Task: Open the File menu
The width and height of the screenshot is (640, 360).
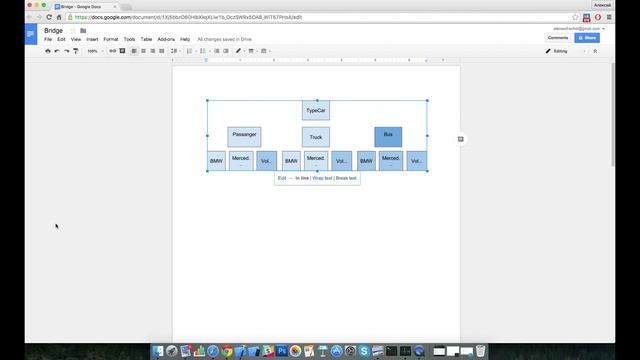Action: (x=48, y=39)
